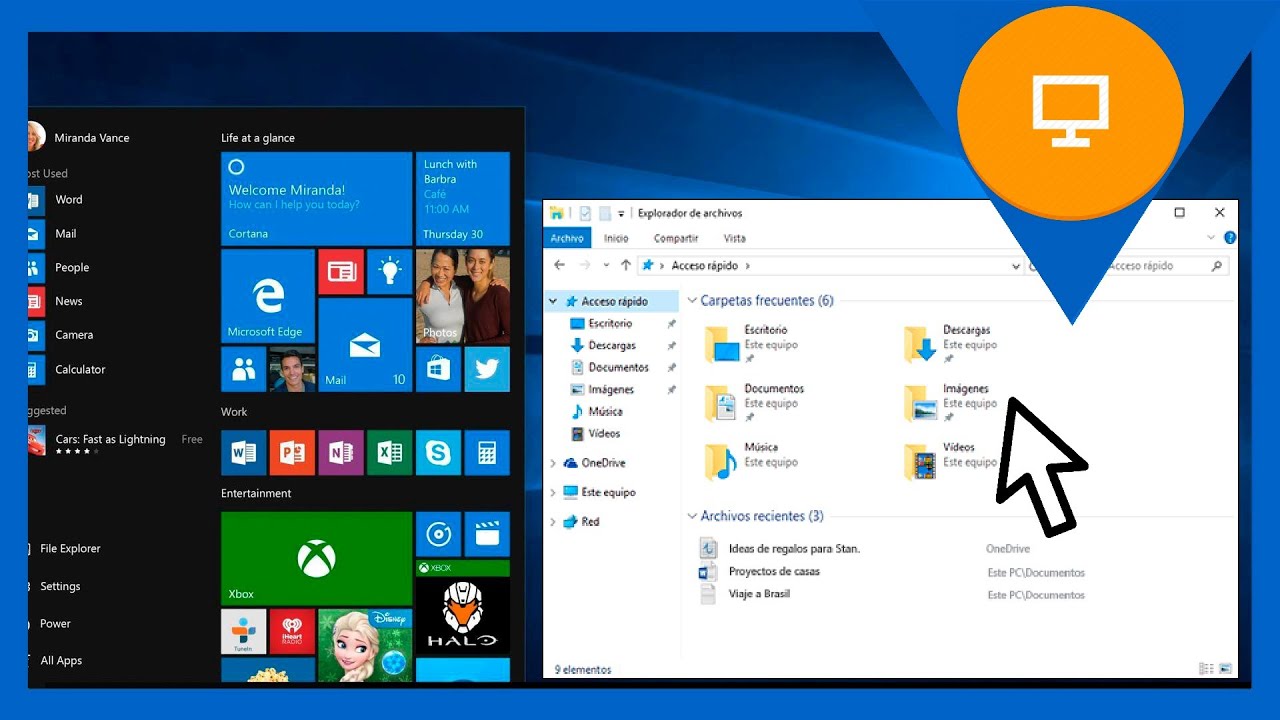Open the Photos tile
1280x720 pixels.
coord(463,296)
